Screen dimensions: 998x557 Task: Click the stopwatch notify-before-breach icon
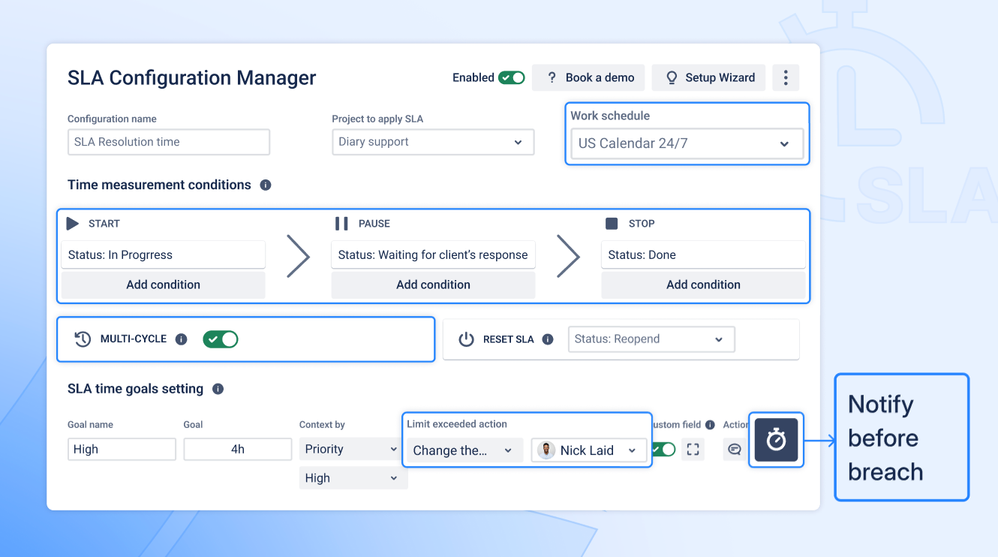776,440
